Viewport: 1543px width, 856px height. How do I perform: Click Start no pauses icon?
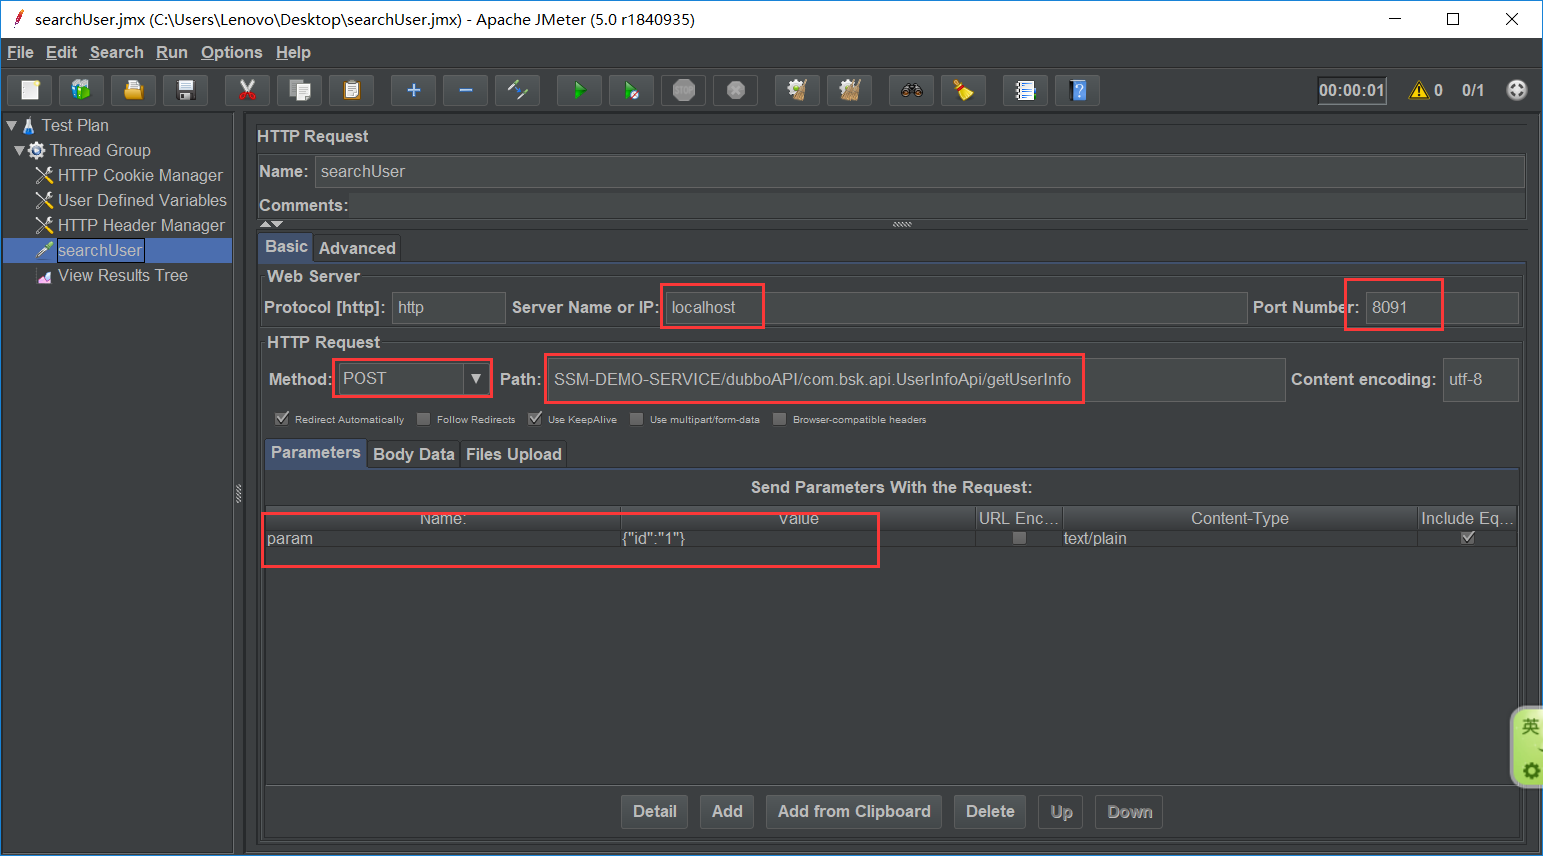point(632,90)
